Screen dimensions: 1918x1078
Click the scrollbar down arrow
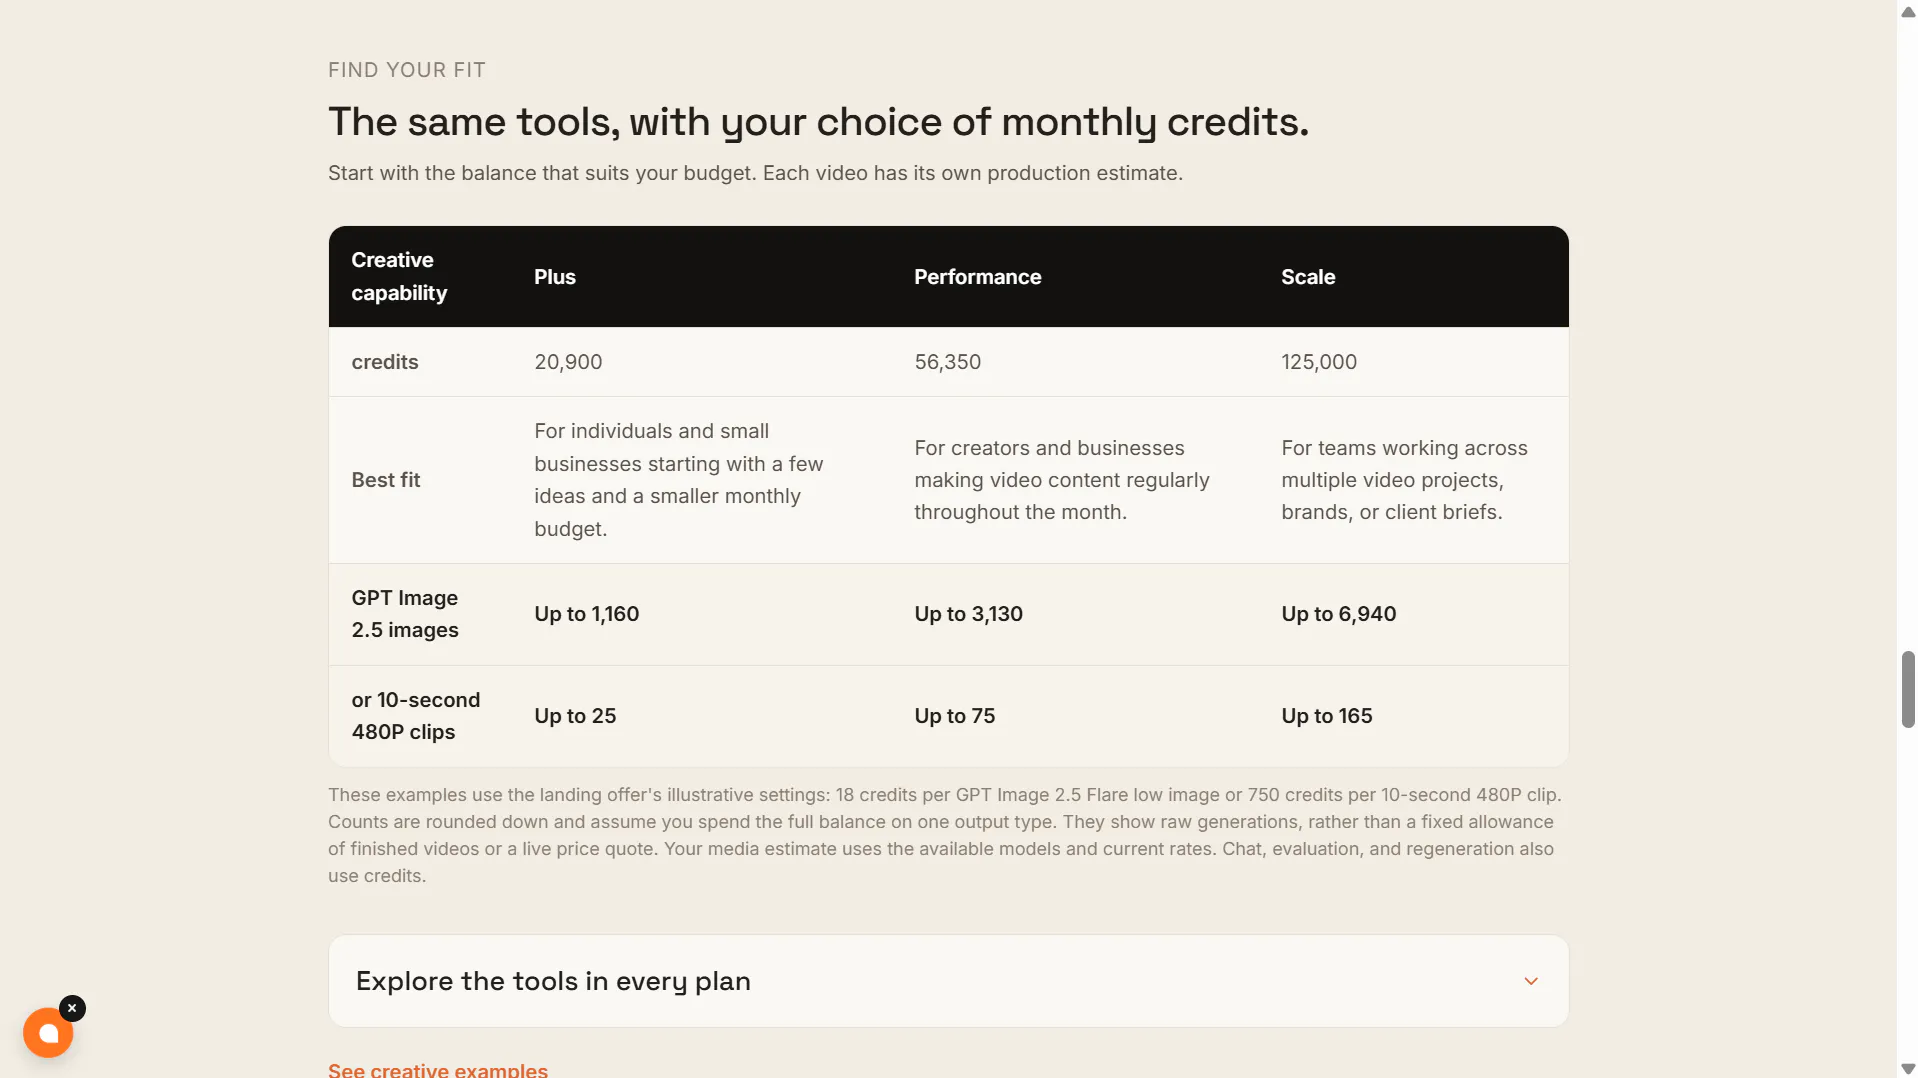[1907, 1068]
